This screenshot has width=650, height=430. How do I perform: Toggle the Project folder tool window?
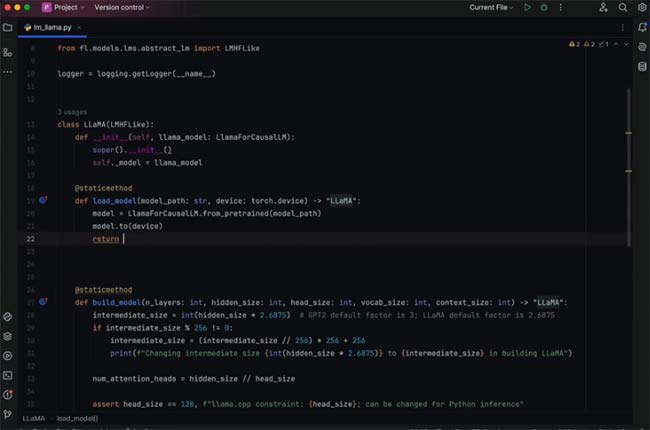point(8,27)
